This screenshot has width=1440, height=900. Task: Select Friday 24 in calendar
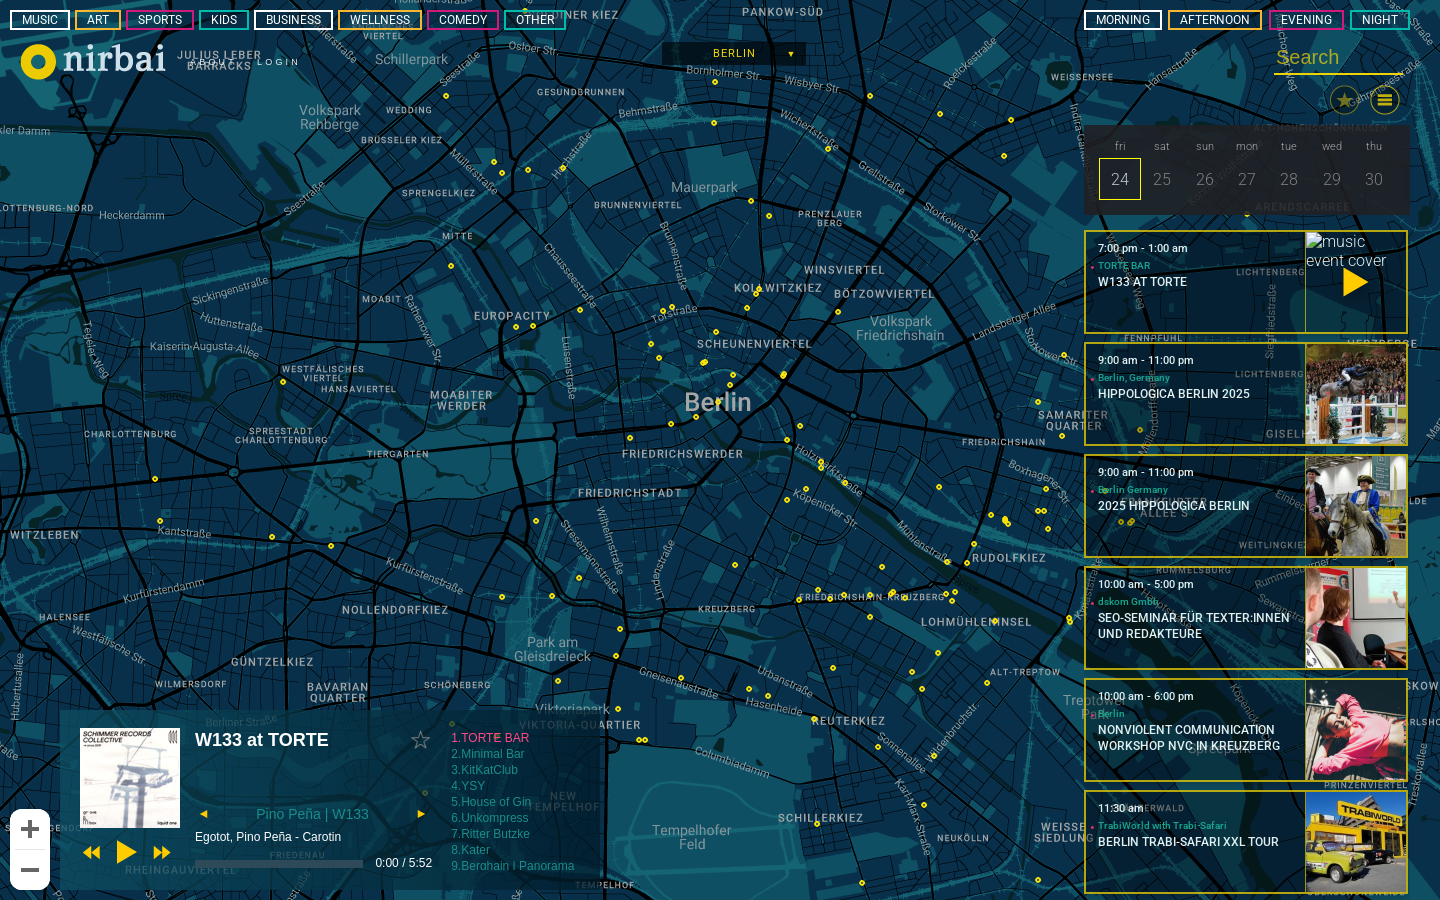point(1120,179)
